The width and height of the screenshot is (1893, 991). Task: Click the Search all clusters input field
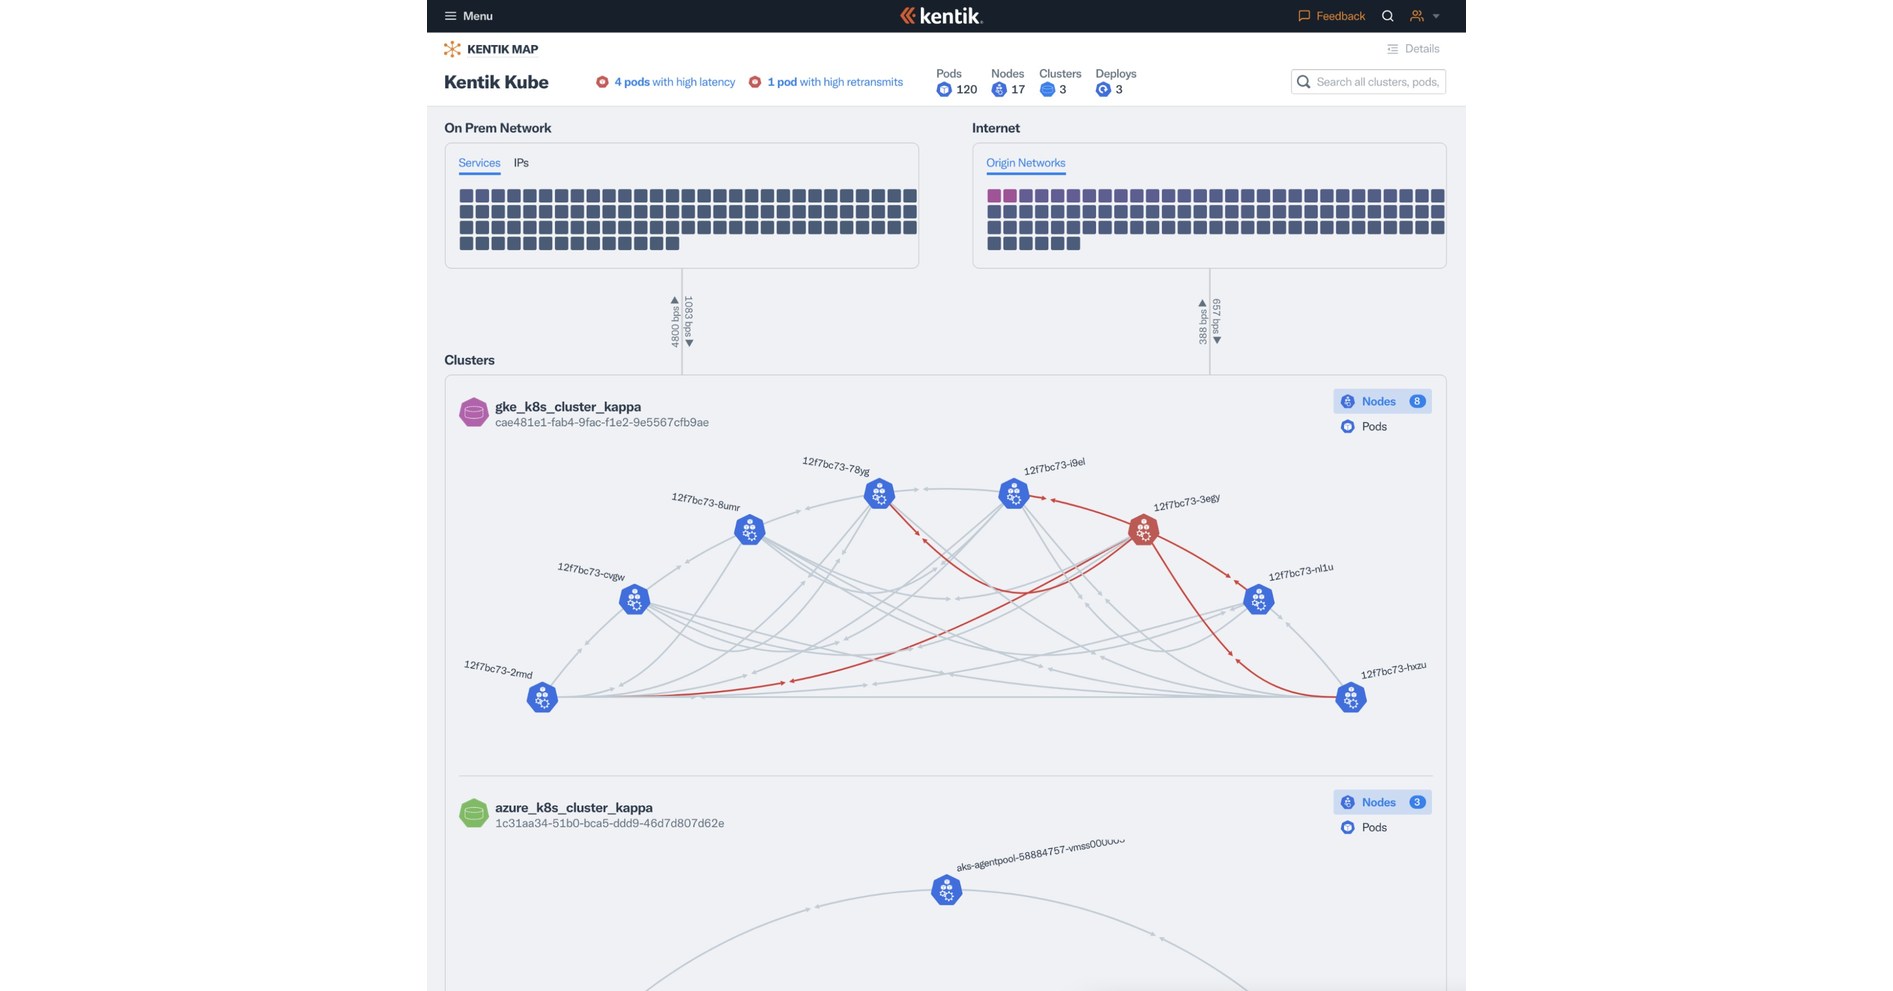1370,82
